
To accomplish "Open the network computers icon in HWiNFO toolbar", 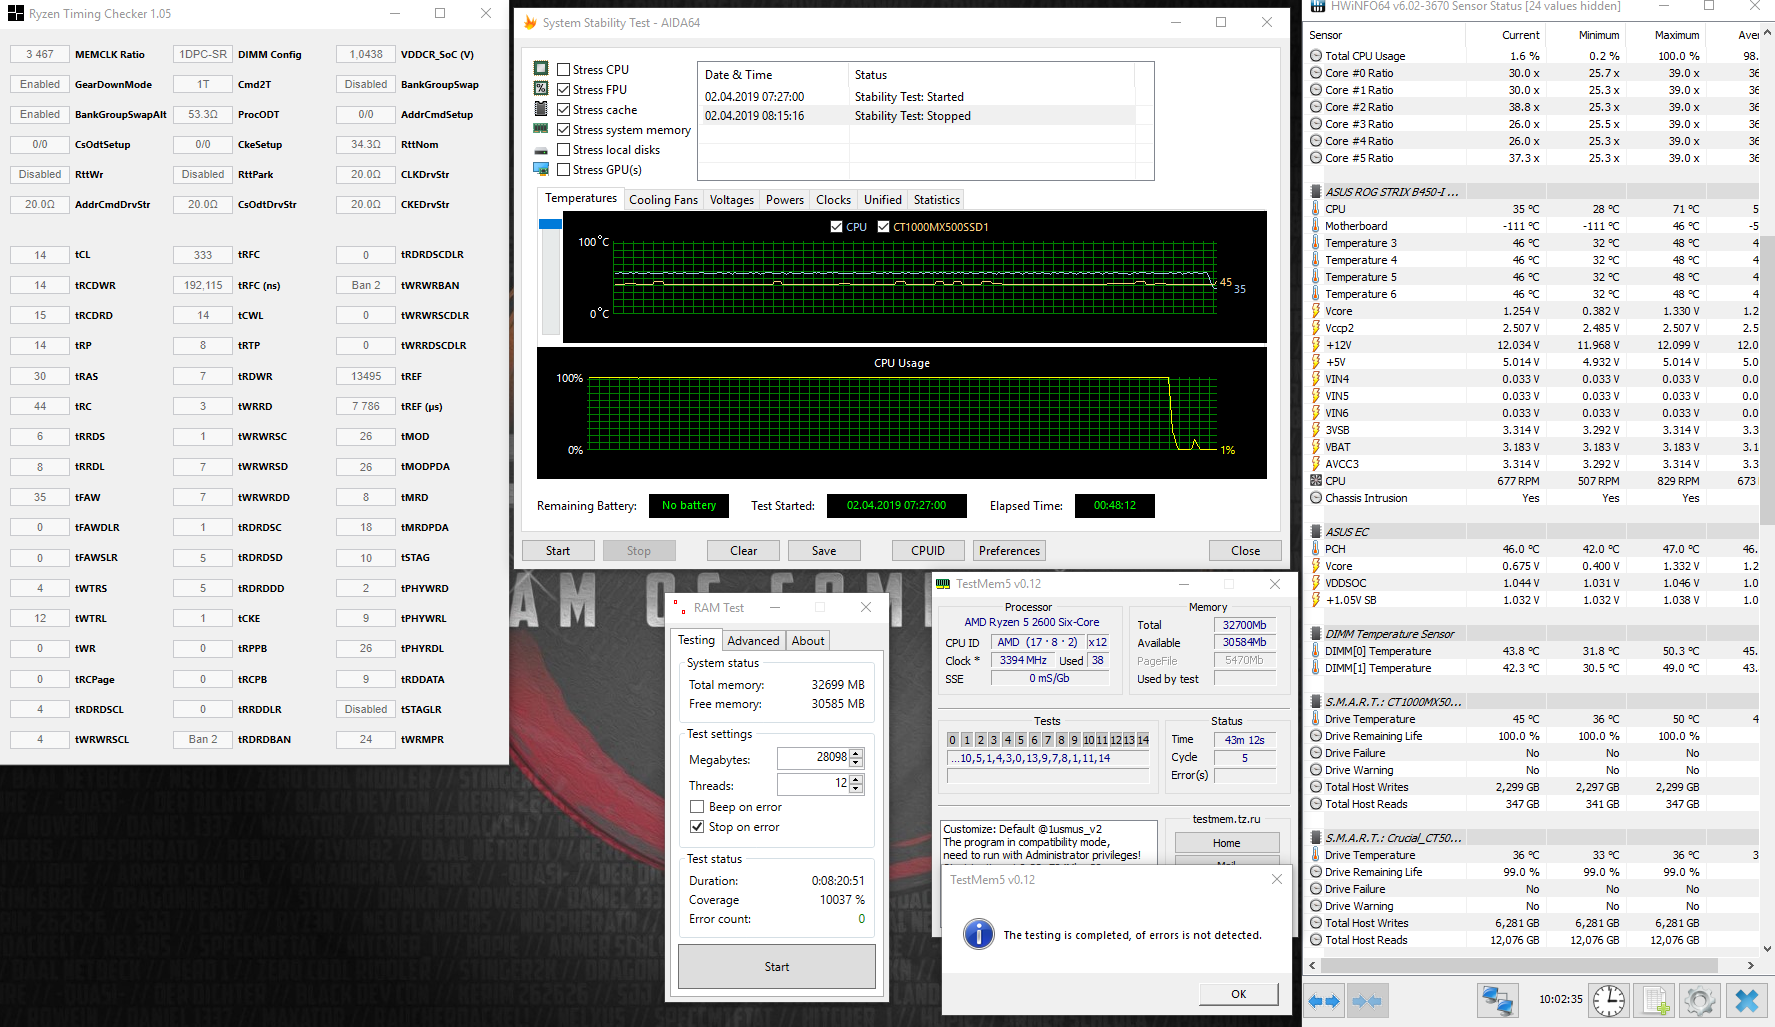I will coord(1498,1001).
